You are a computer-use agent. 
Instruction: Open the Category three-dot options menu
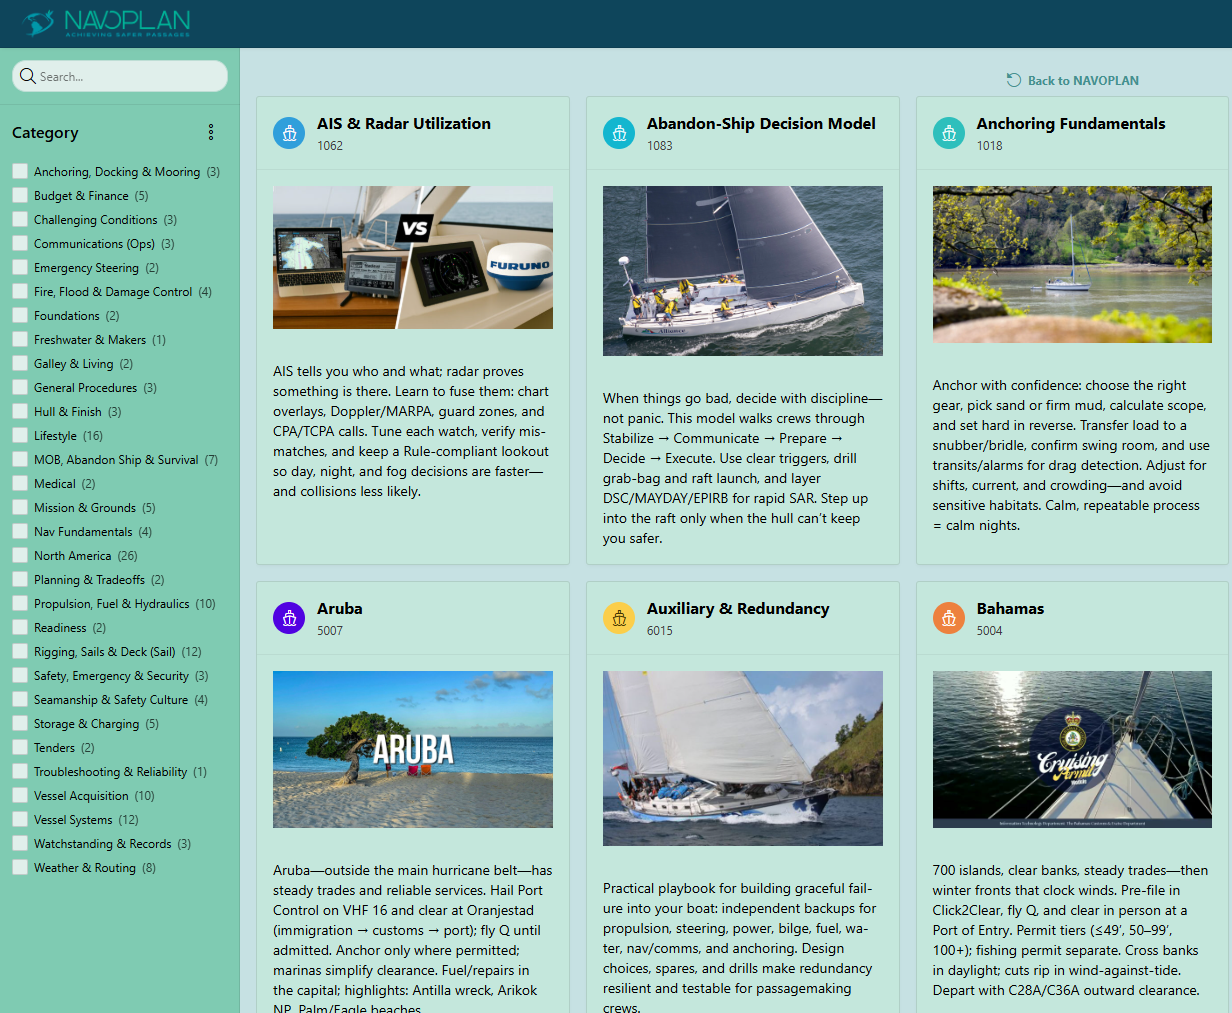pos(211,132)
